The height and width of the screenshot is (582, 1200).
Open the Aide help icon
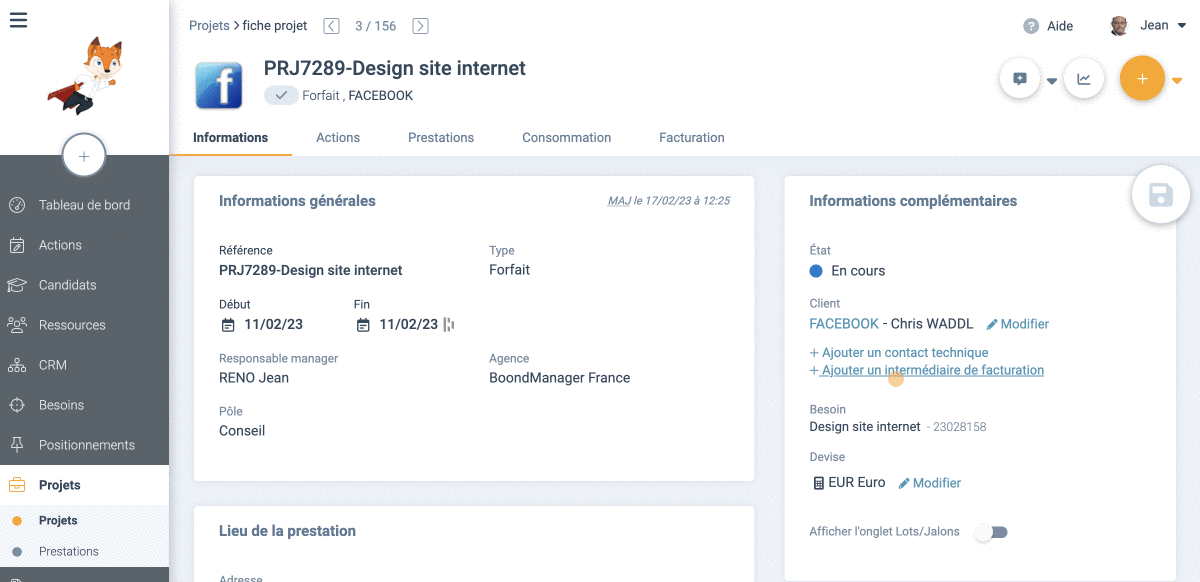(x=1031, y=26)
